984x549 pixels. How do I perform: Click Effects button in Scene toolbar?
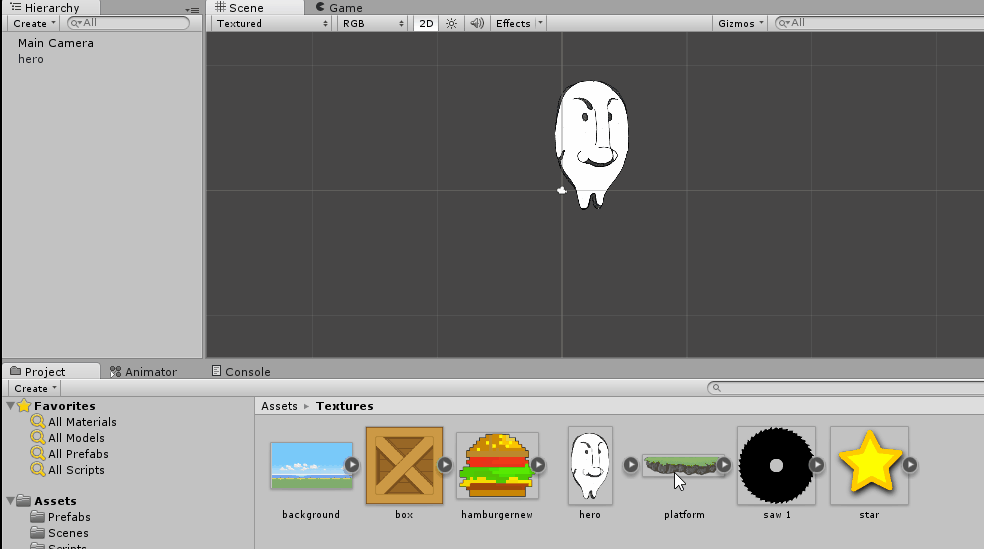coord(513,23)
